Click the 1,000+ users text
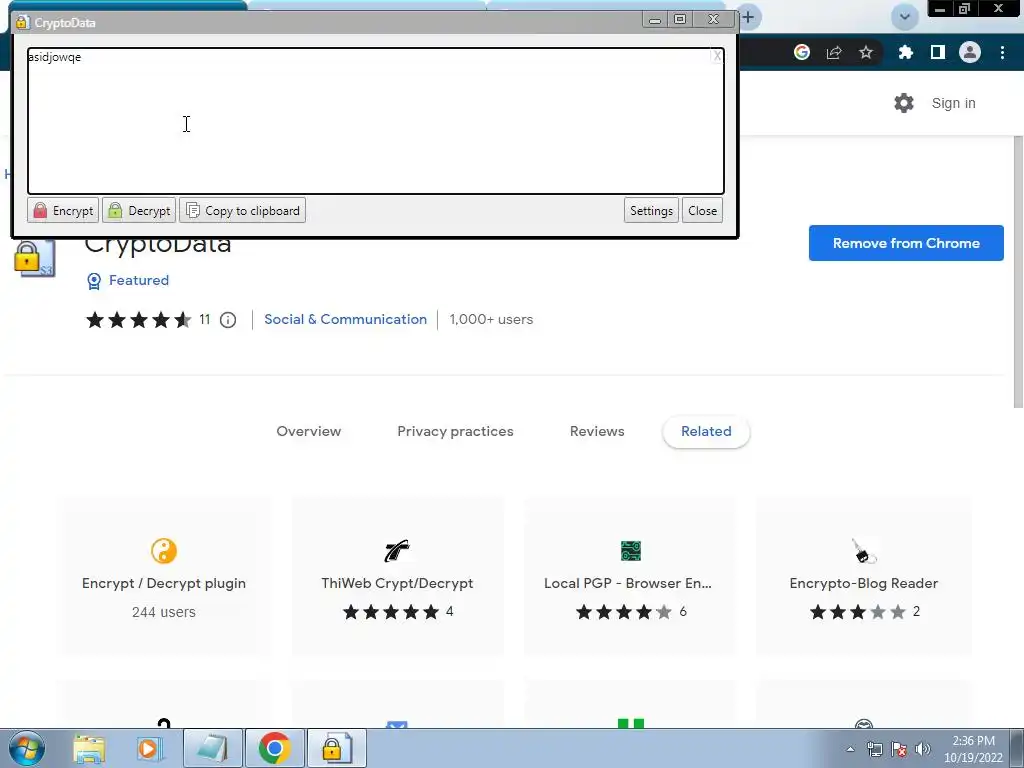The width and height of the screenshot is (1024, 768). [x=491, y=319]
